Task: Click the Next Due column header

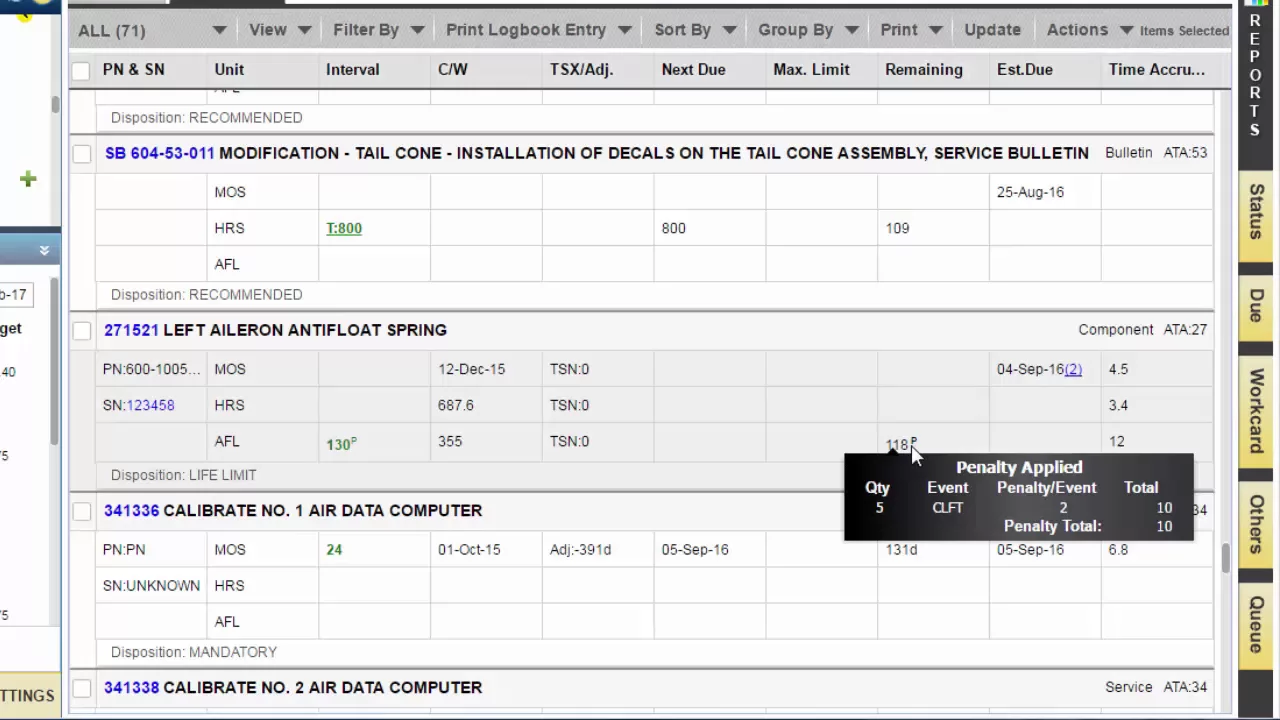Action: [694, 70]
